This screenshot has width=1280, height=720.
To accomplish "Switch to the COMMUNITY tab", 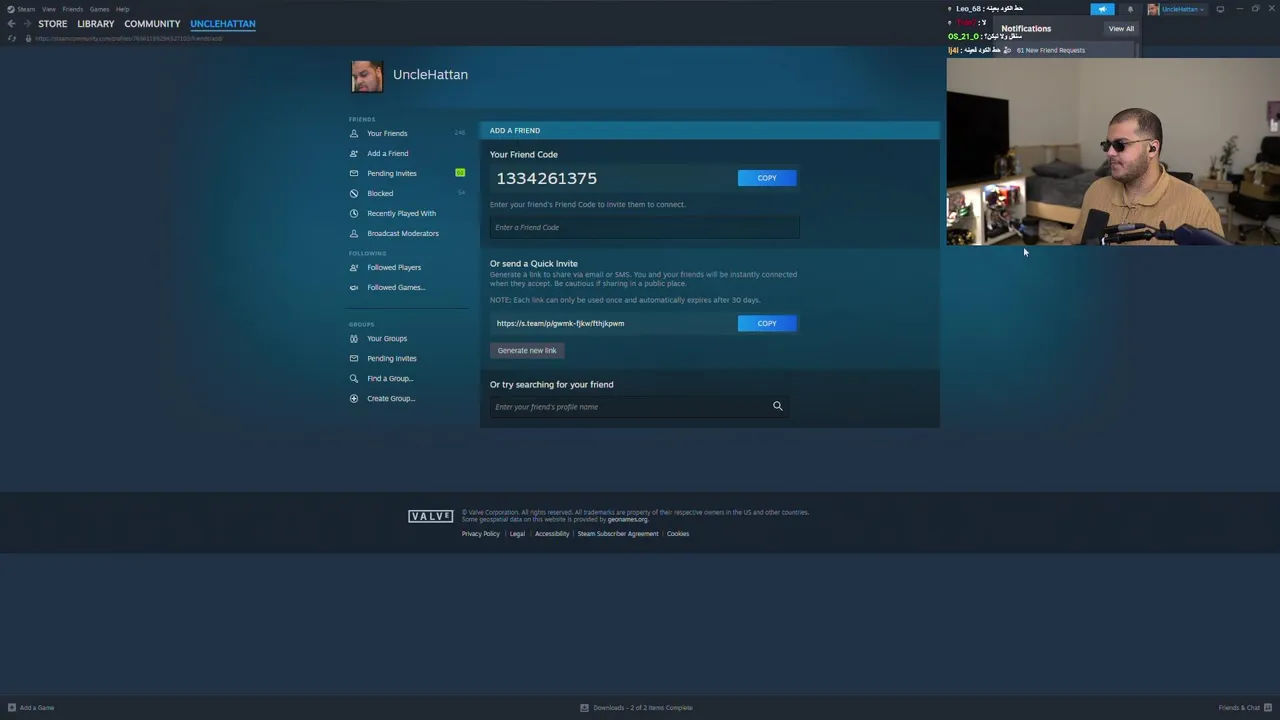I will click(x=152, y=24).
